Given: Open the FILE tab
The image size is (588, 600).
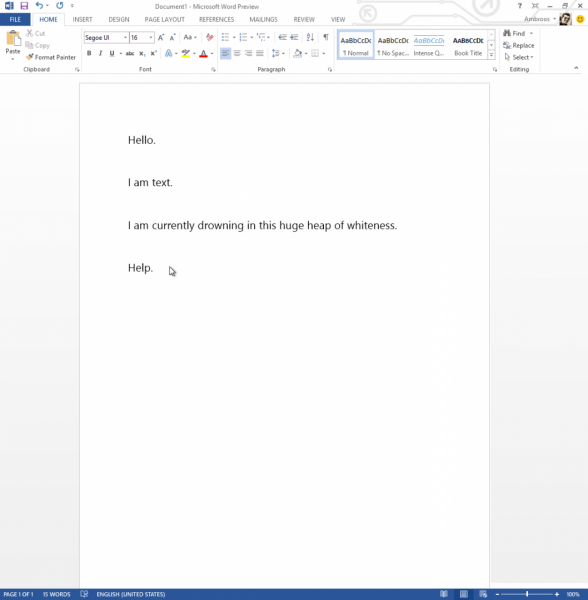Looking at the screenshot, I should click(x=15, y=20).
